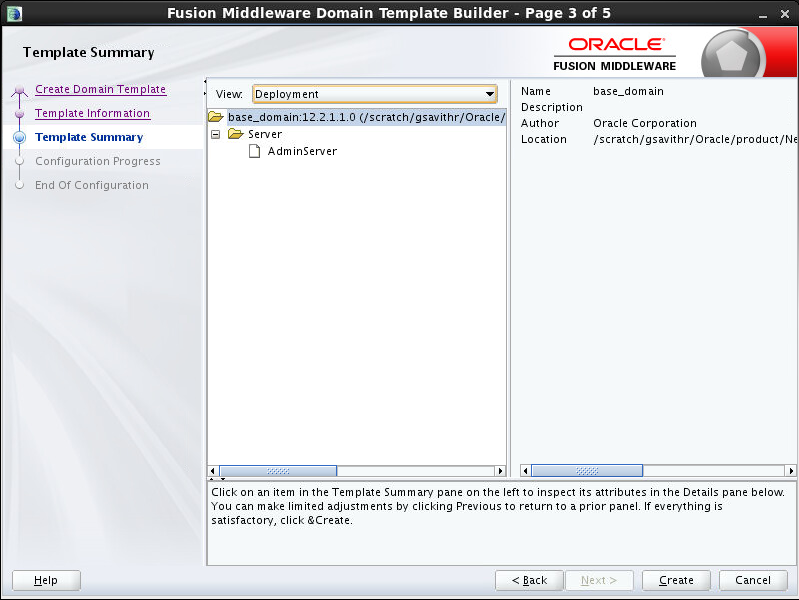Open the View dropdown showing Deployment
The width and height of the screenshot is (799, 600).
click(375, 94)
